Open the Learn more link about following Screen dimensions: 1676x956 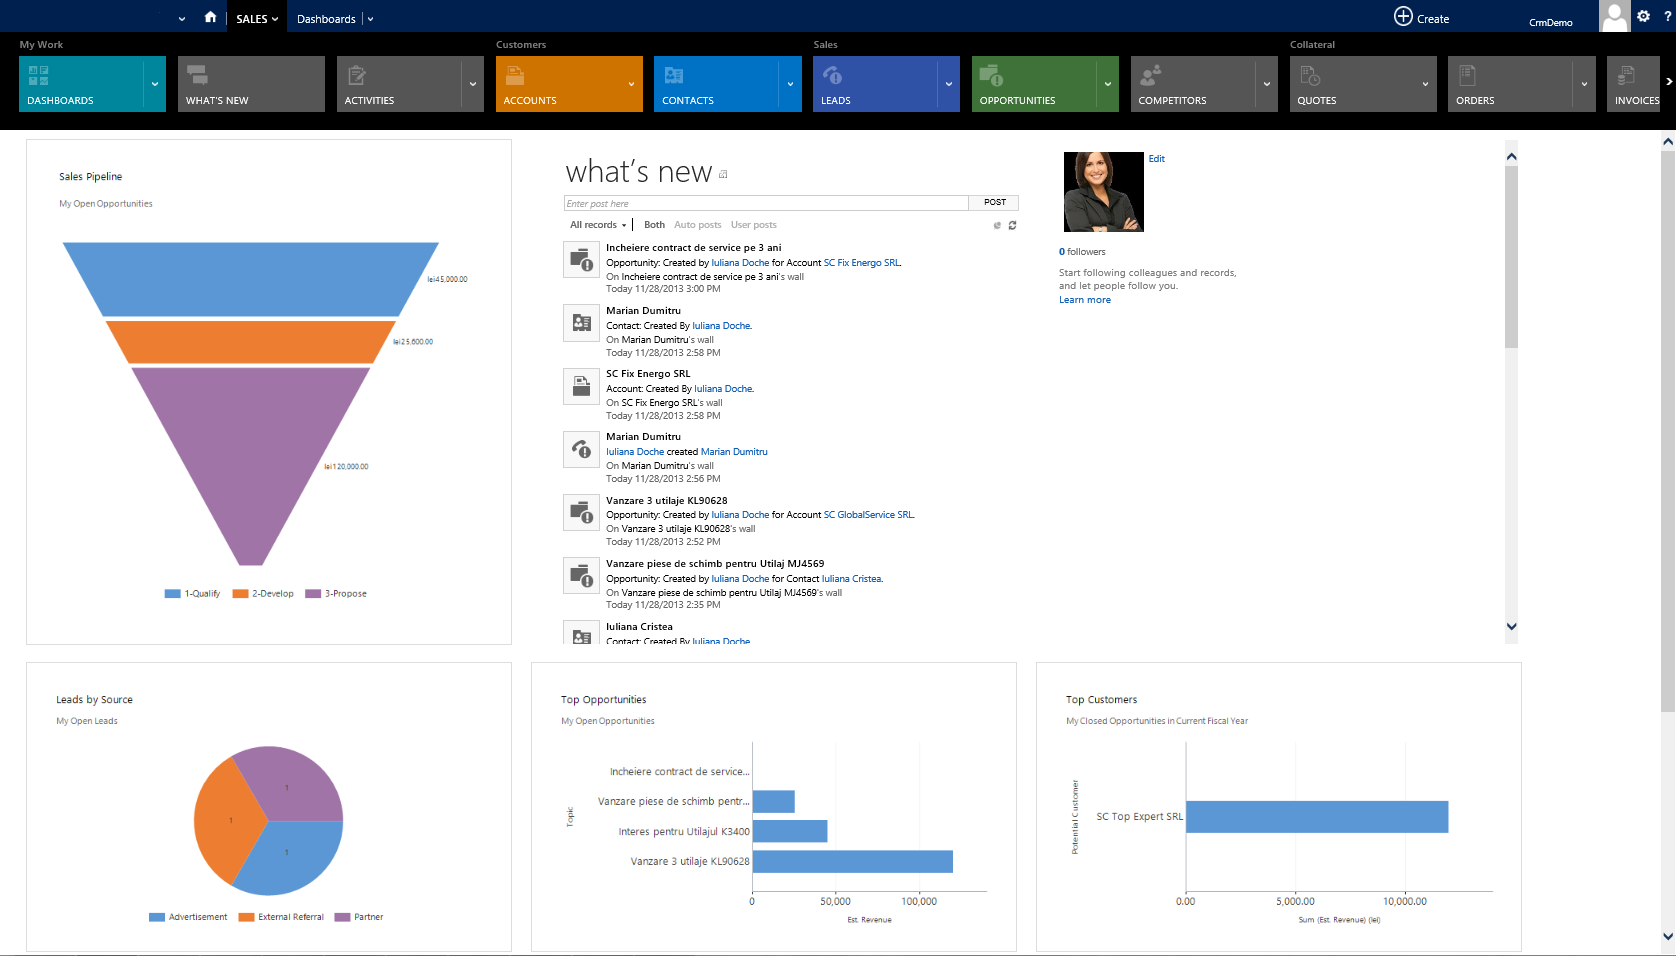click(x=1084, y=299)
